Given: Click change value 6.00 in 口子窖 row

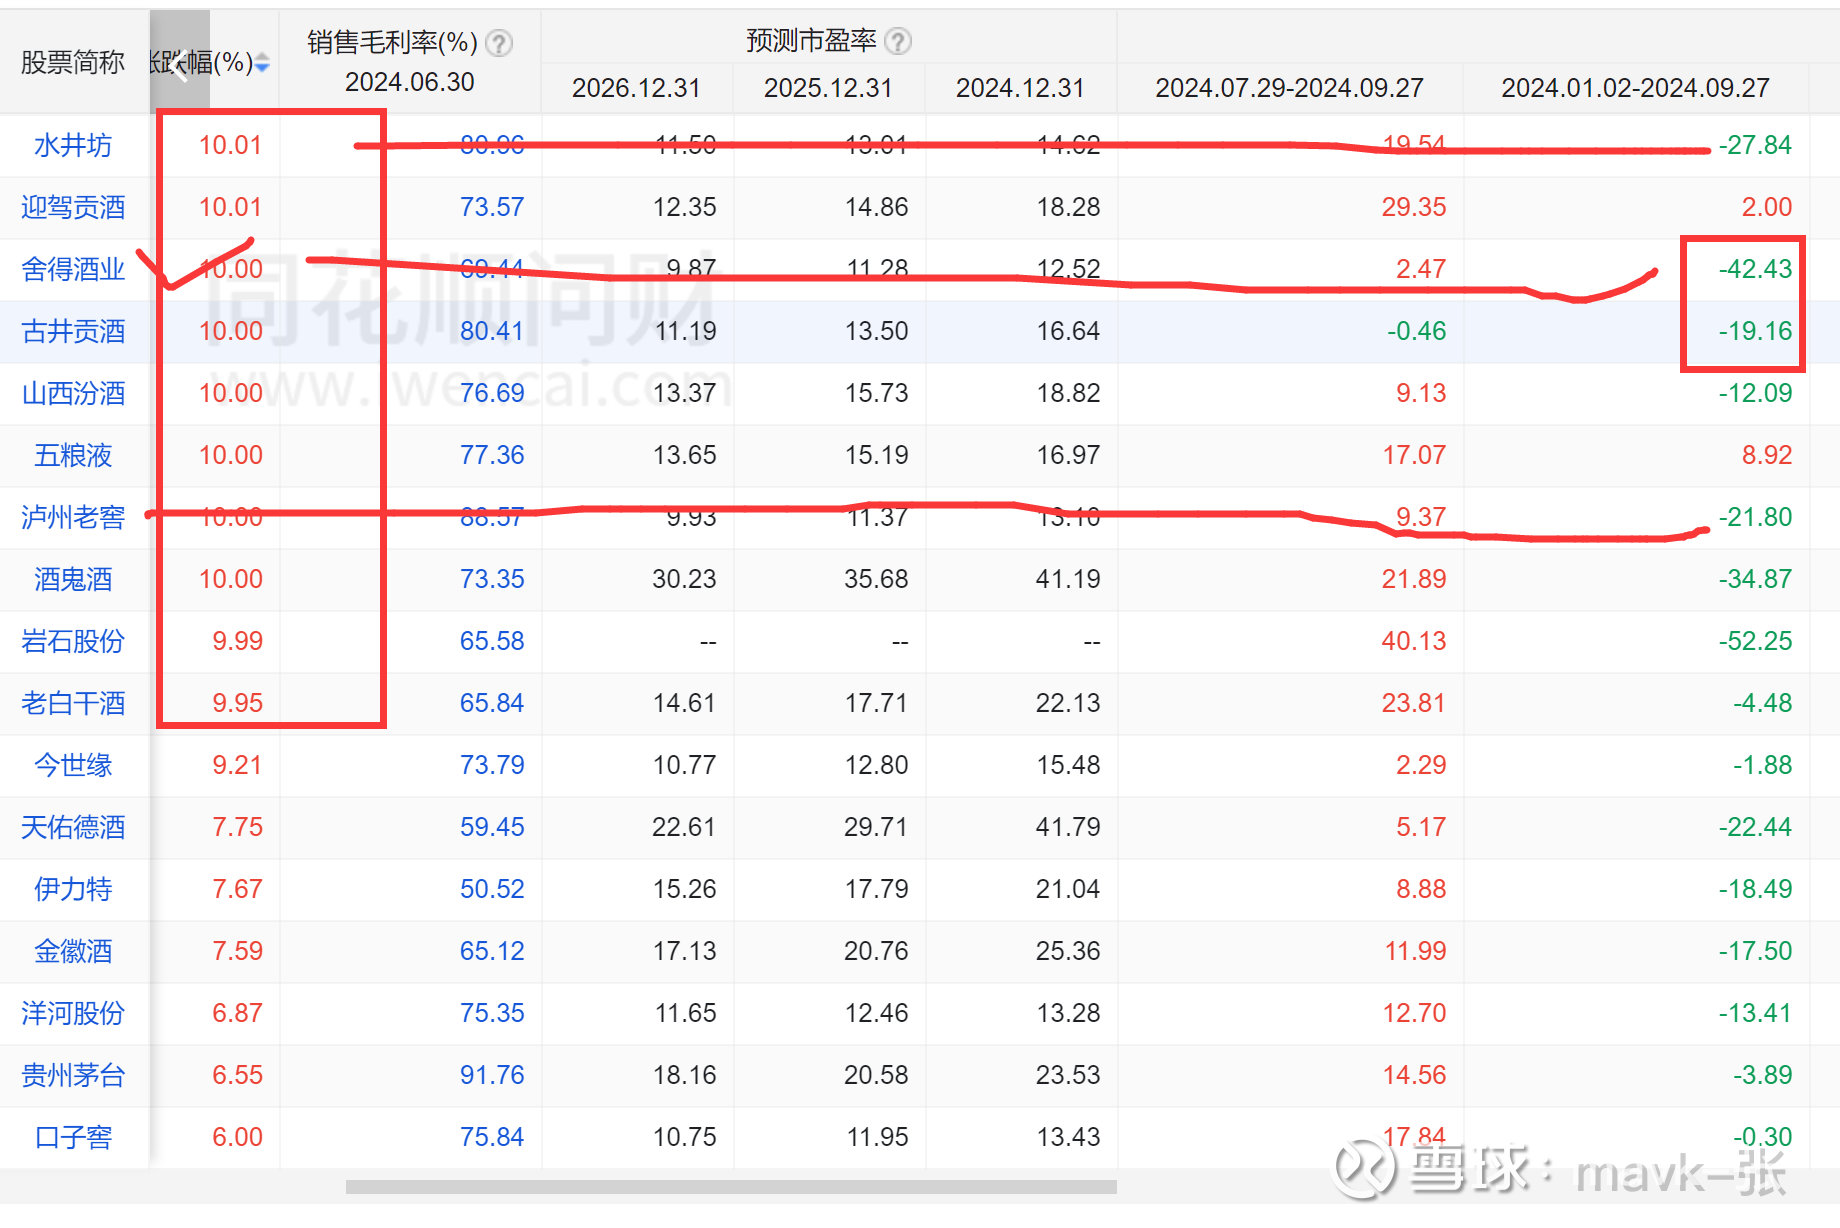Looking at the screenshot, I should point(237,1137).
